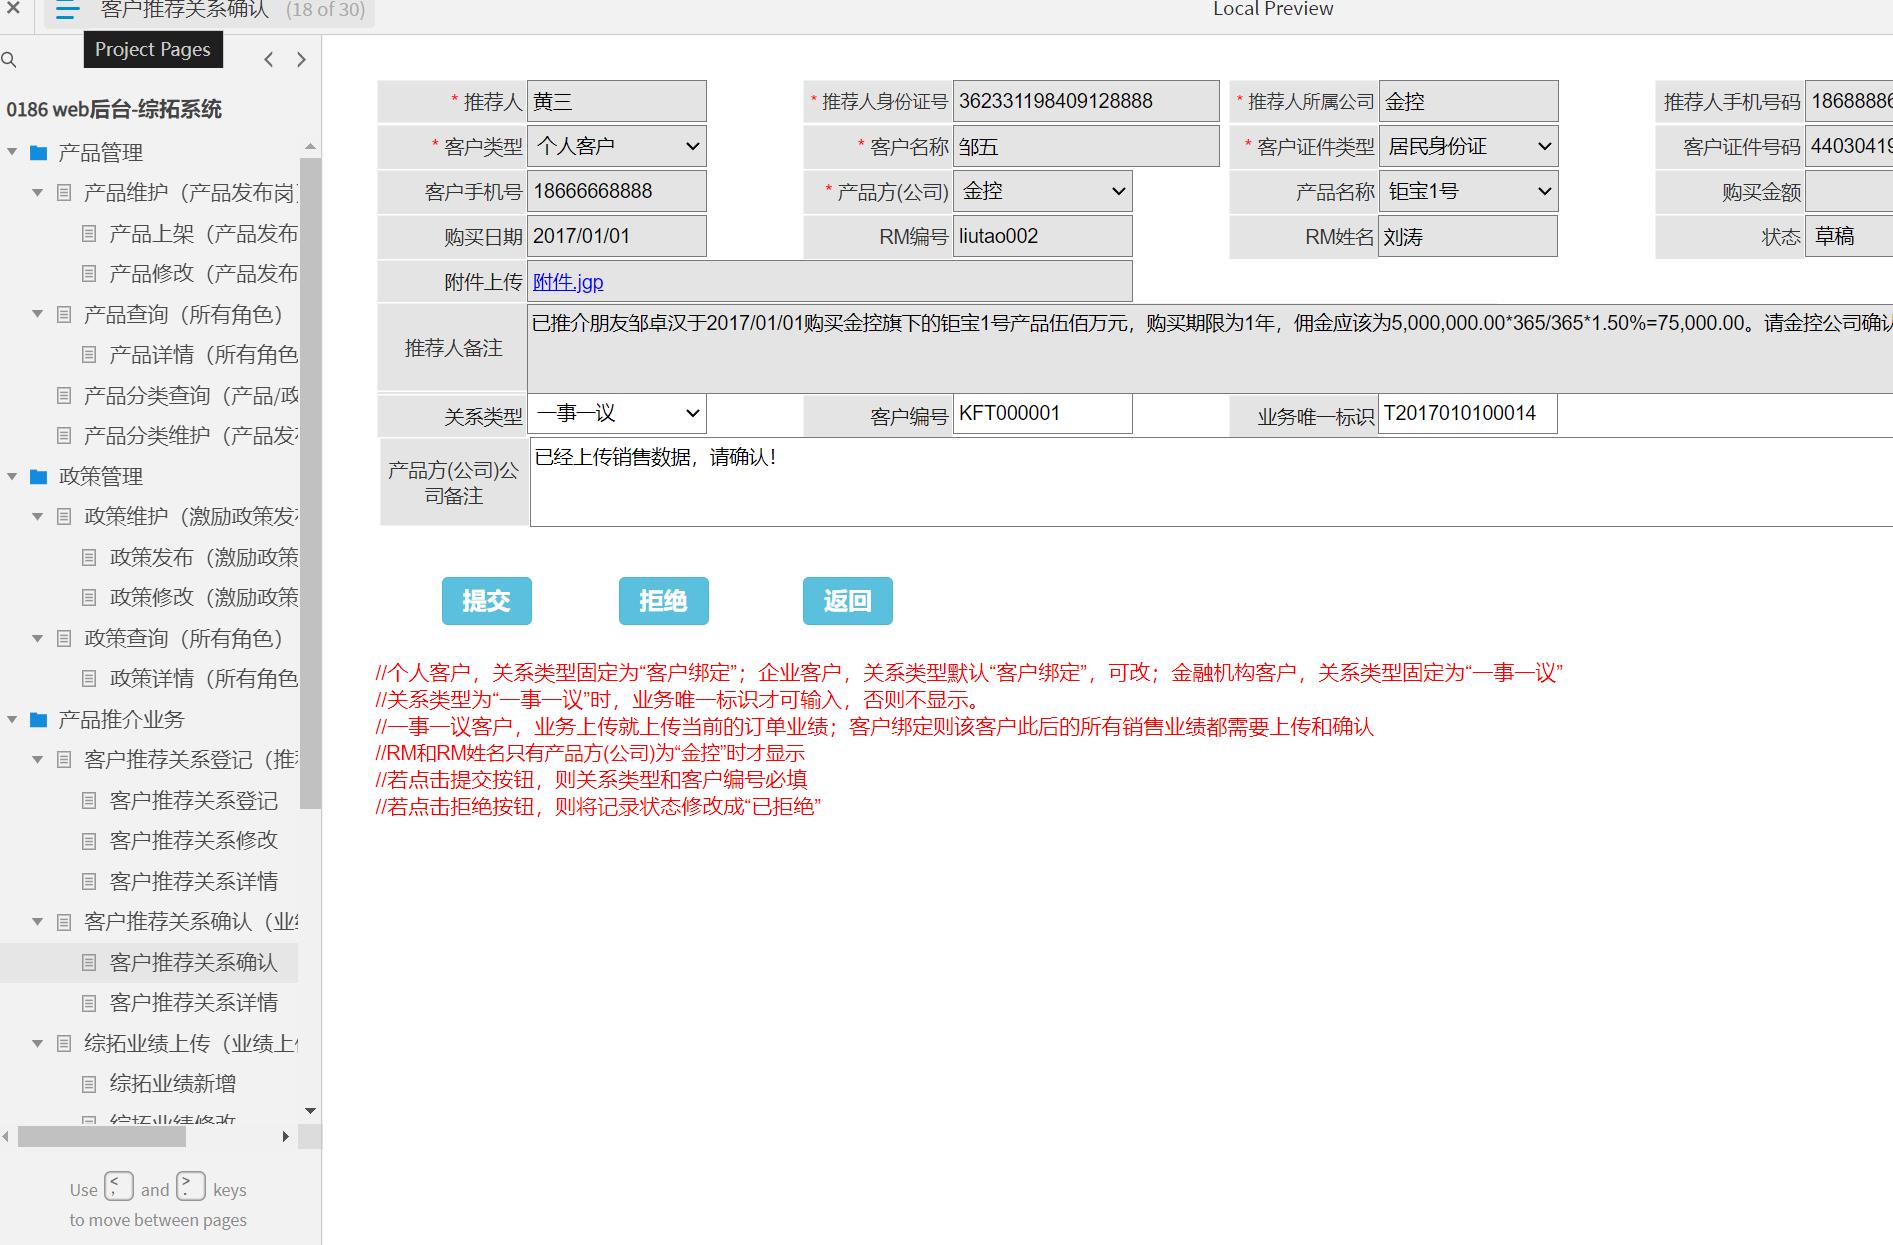Viewport: 1893px width, 1245px height.
Task: Open the 产品方(公司) dropdown showing 金控
Action: [x=1043, y=191]
